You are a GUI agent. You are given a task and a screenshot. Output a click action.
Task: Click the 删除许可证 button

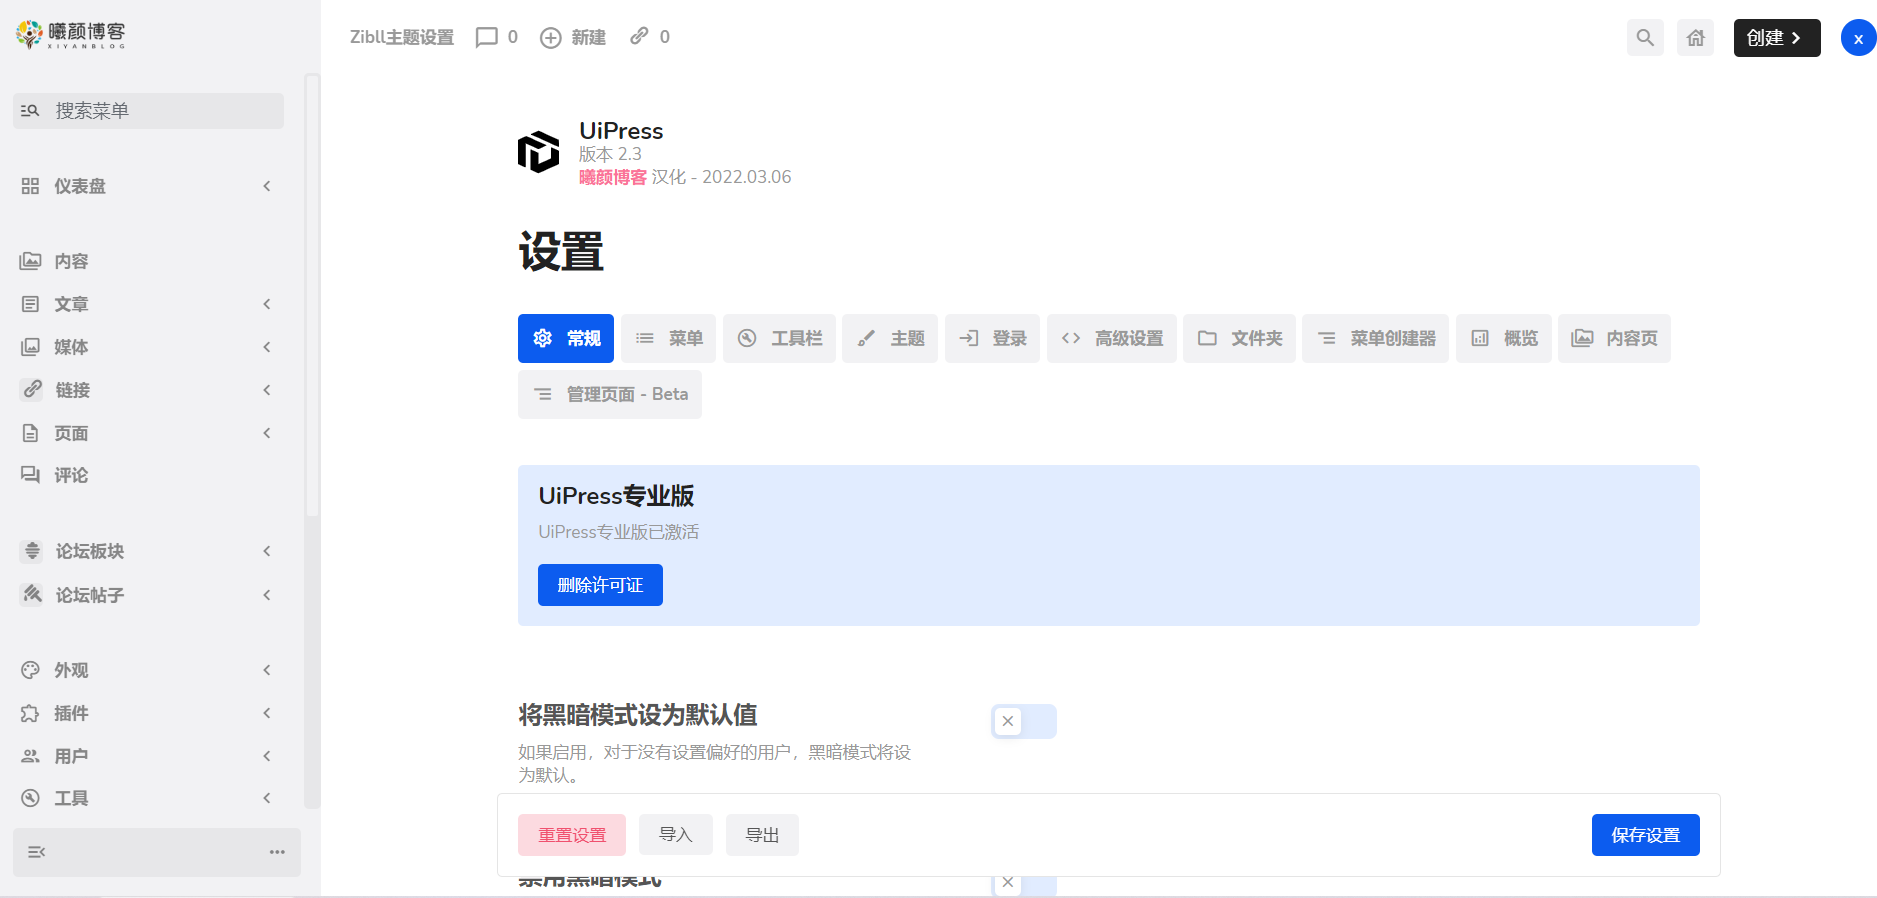[600, 585]
